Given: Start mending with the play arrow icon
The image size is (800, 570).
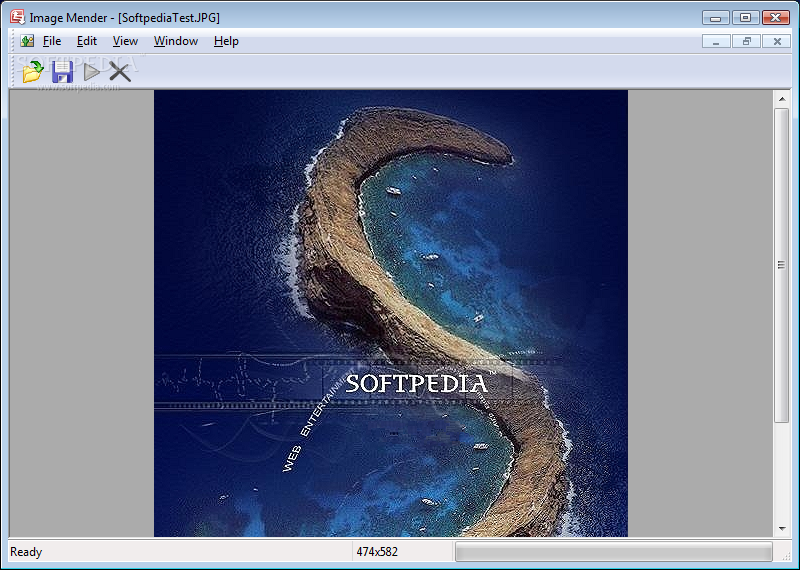Looking at the screenshot, I should click(x=92, y=72).
